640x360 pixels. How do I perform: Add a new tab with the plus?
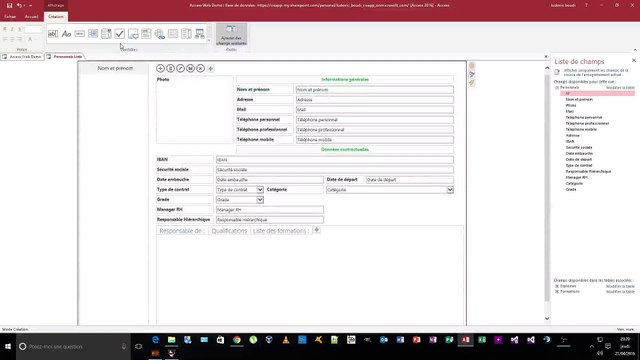click(x=316, y=230)
